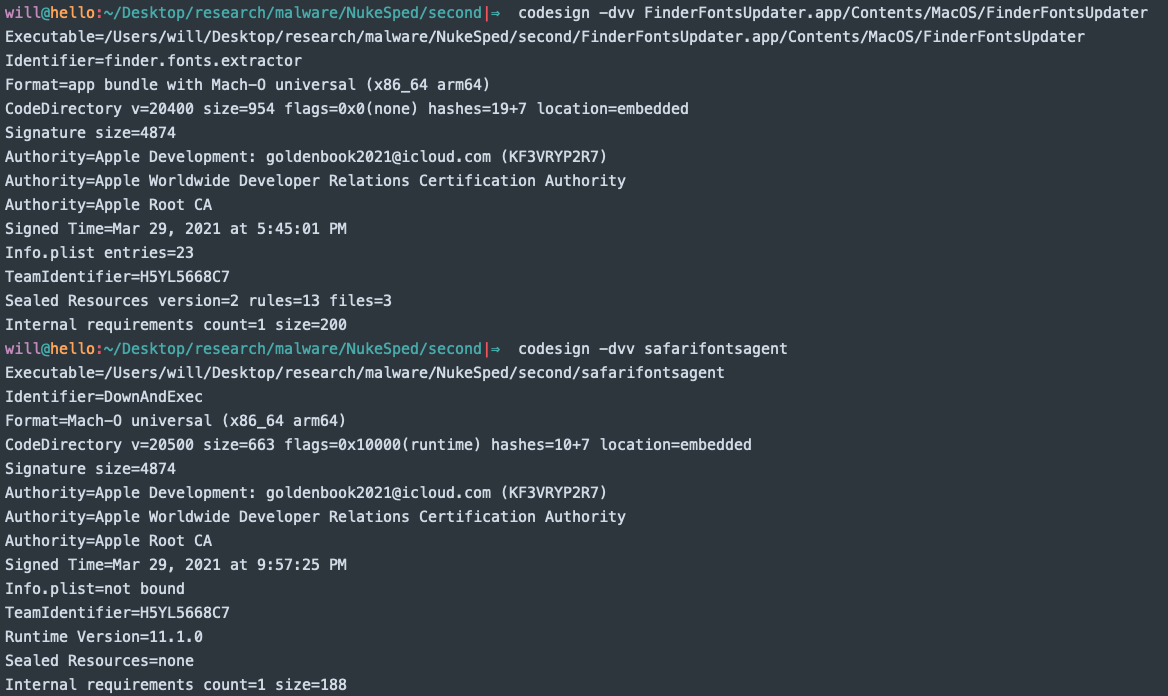Click the Format=app bundle output line

coord(247,85)
